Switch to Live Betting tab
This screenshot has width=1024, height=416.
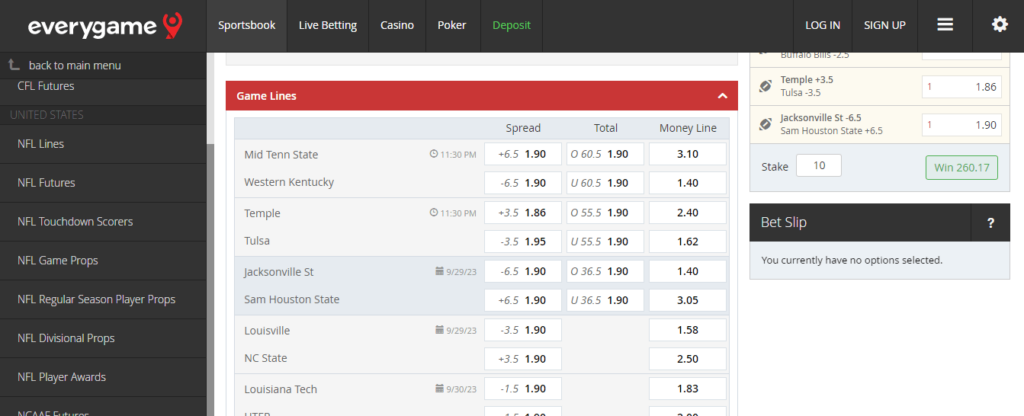pos(328,25)
